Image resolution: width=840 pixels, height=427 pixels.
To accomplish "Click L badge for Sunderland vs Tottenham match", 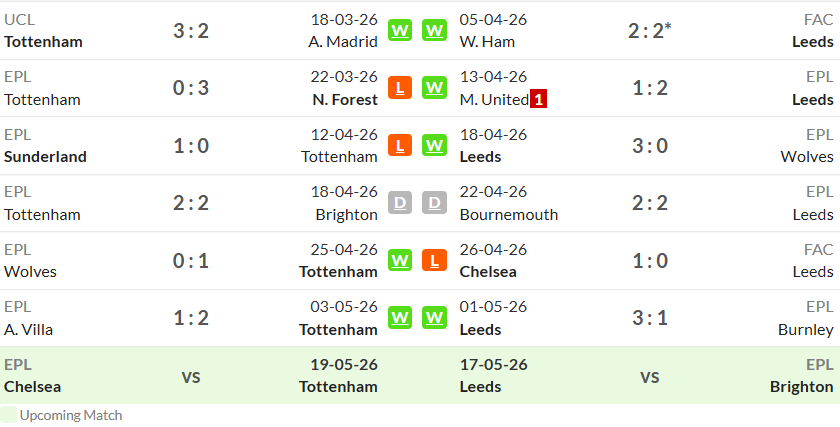I will click(x=400, y=145).
